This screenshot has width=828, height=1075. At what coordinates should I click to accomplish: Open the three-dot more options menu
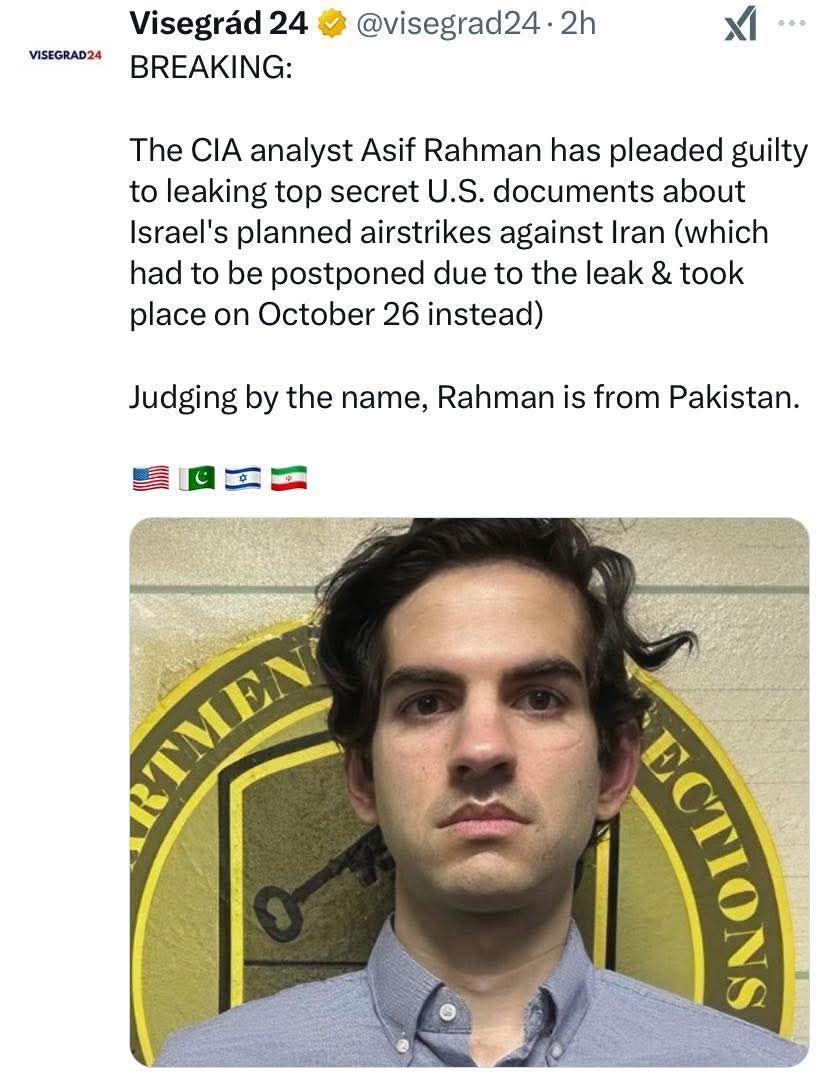coord(792,23)
